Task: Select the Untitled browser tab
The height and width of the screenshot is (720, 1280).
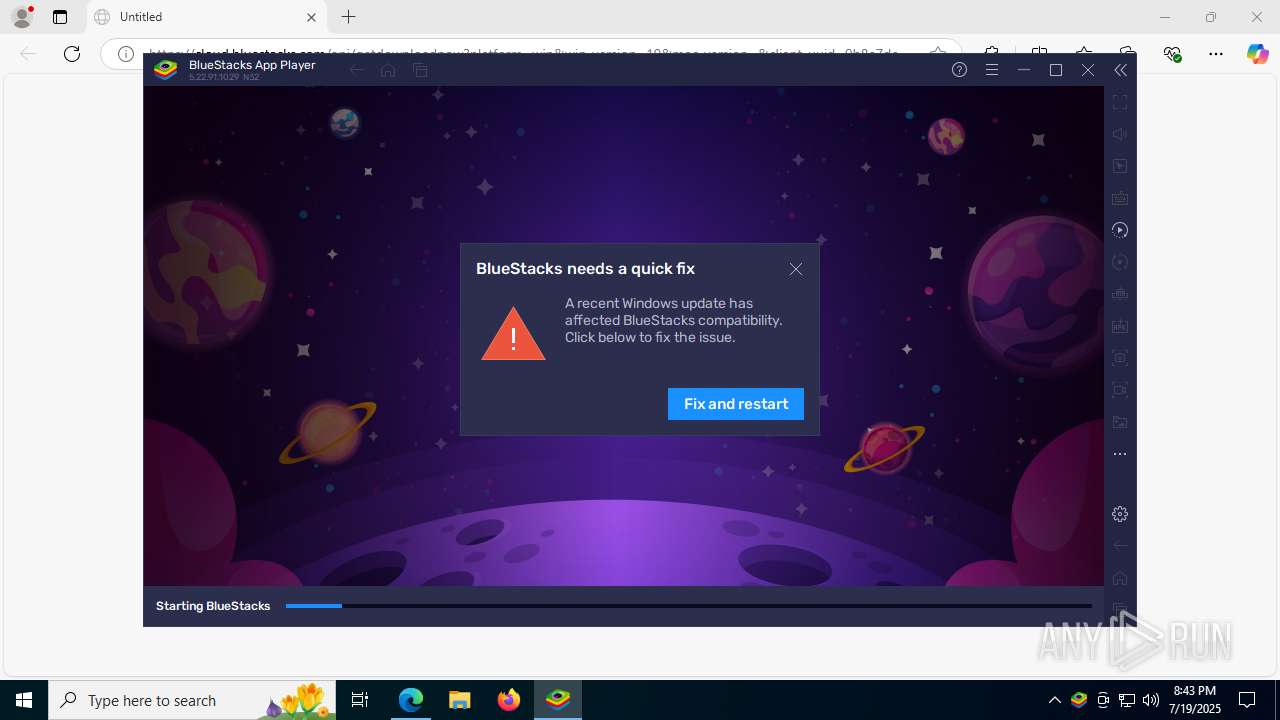Action: coord(207,17)
